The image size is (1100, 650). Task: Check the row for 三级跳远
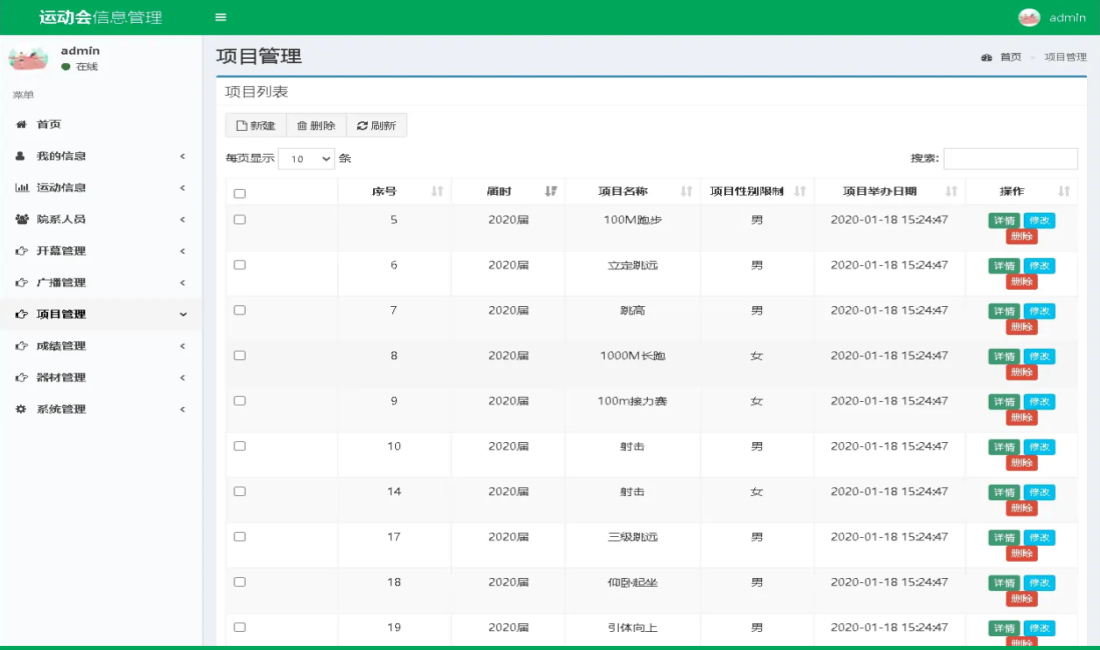[240, 536]
